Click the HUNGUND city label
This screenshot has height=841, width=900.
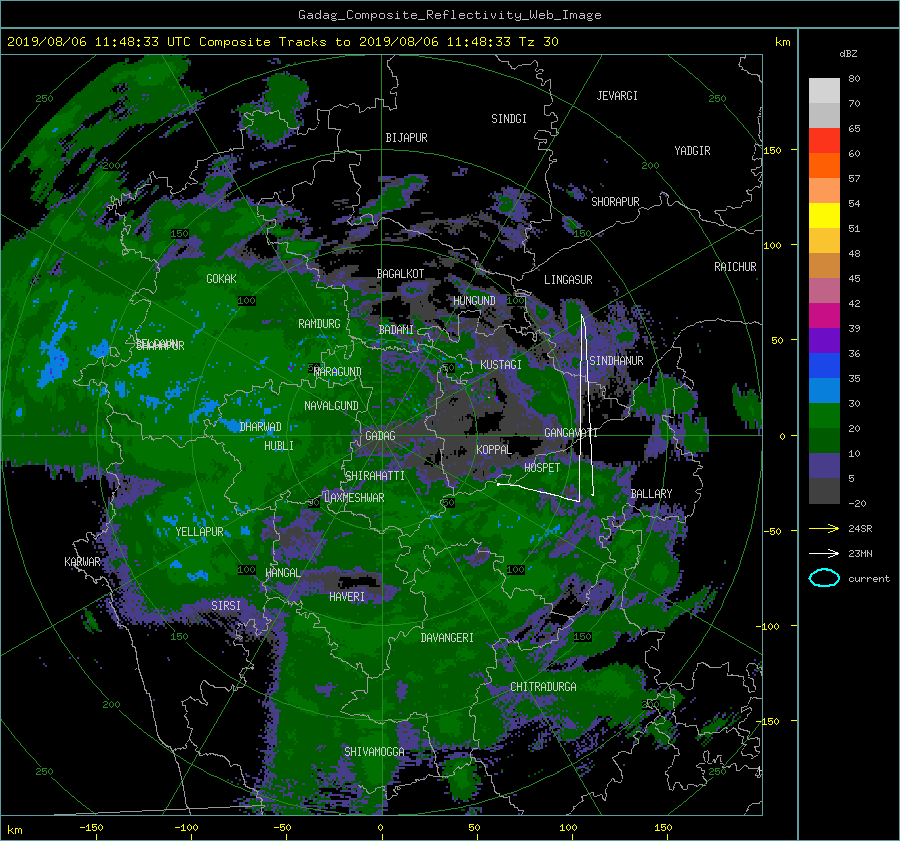[x=474, y=301]
